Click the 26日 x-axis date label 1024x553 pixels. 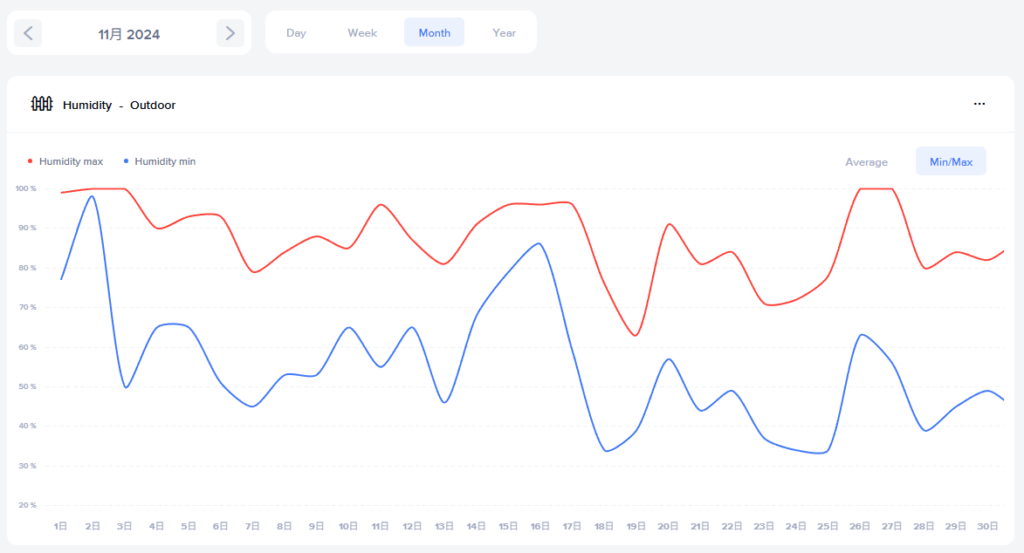pyautogui.click(x=859, y=526)
